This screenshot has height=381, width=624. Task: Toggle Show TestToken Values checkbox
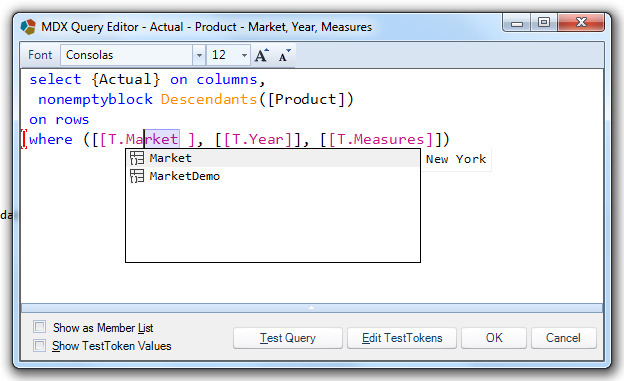[39, 345]
